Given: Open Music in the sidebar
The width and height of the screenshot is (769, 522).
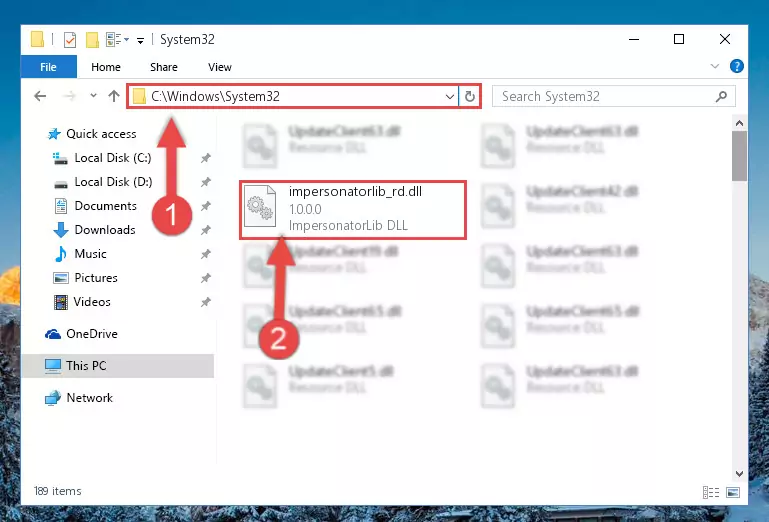Looking at the screenshot, I should coord(79,254).
